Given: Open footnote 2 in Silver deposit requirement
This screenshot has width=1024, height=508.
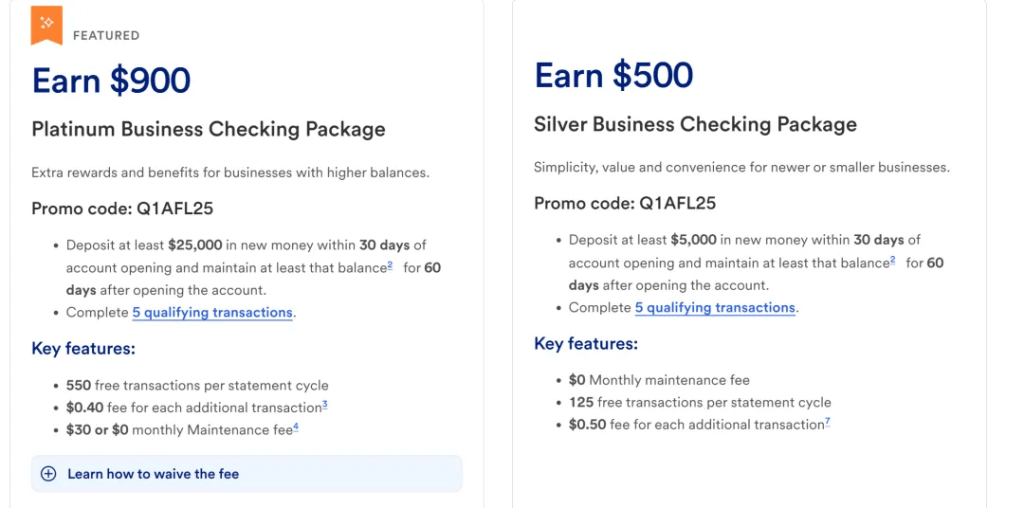Looking at the screenshot, I should [892, 261].
